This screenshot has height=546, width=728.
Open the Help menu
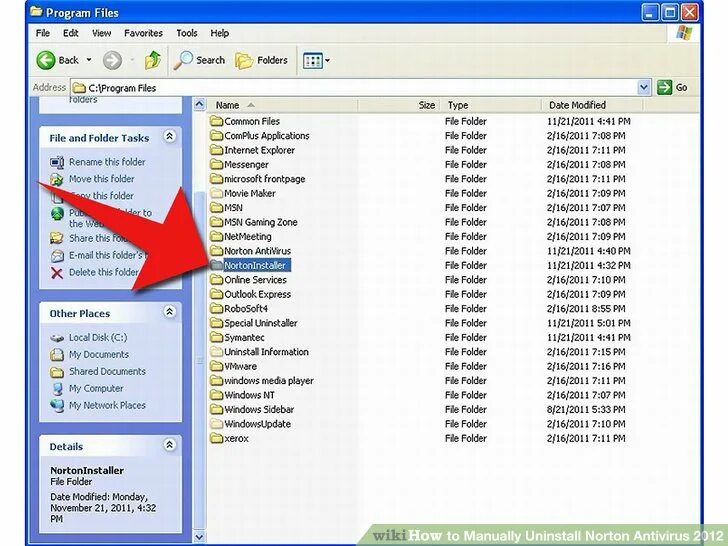(219, 33)
